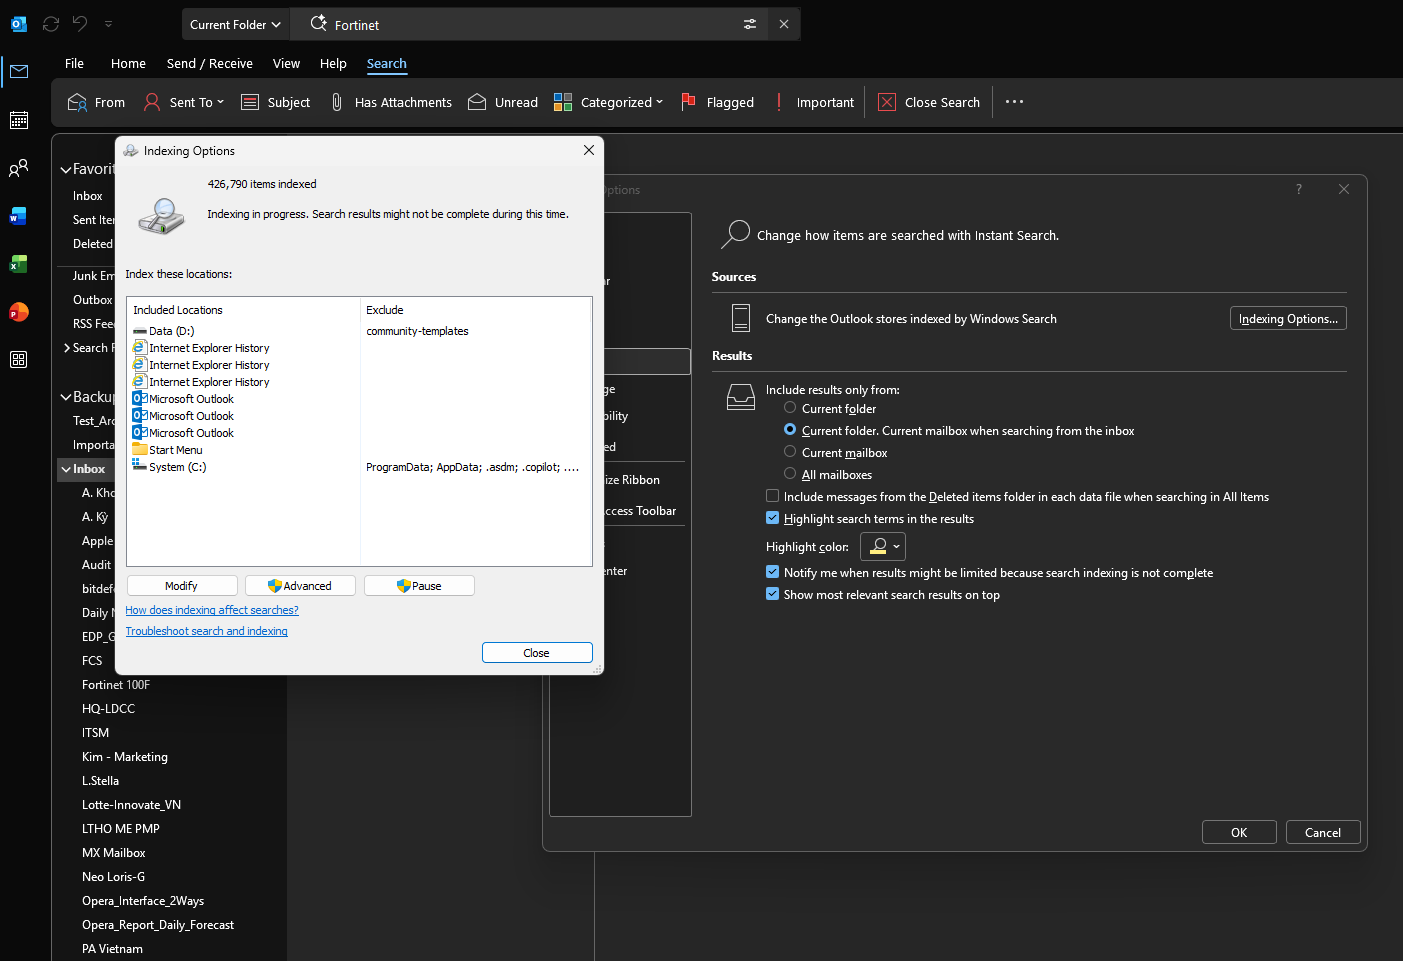This screenshot has height=961, width=1403.
Task: Collapse the Inbox folder tree
Action: tap(66, 469)
